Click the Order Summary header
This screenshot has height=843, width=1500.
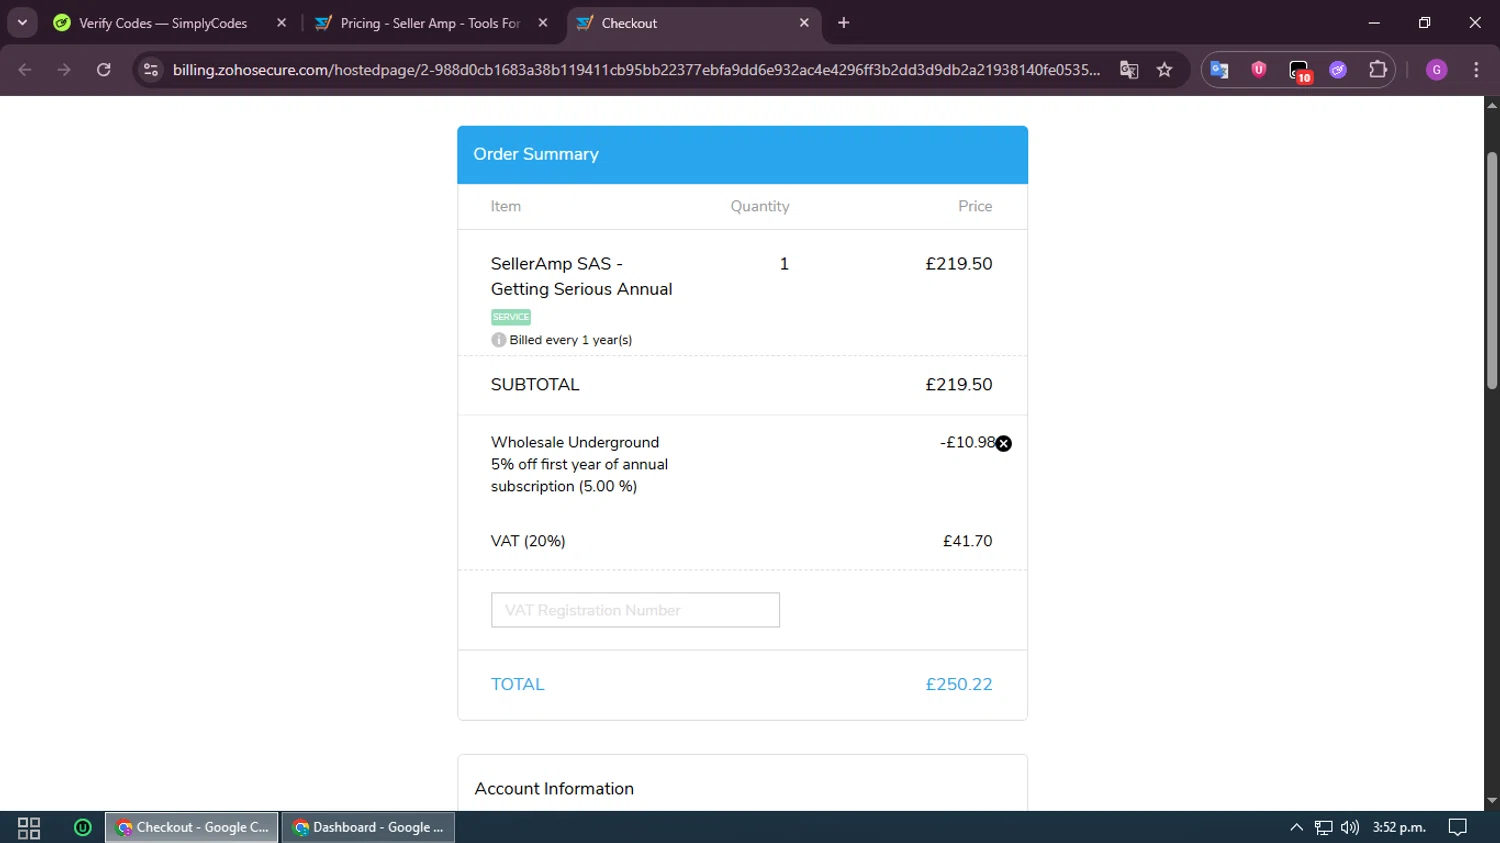click(742, 155)
